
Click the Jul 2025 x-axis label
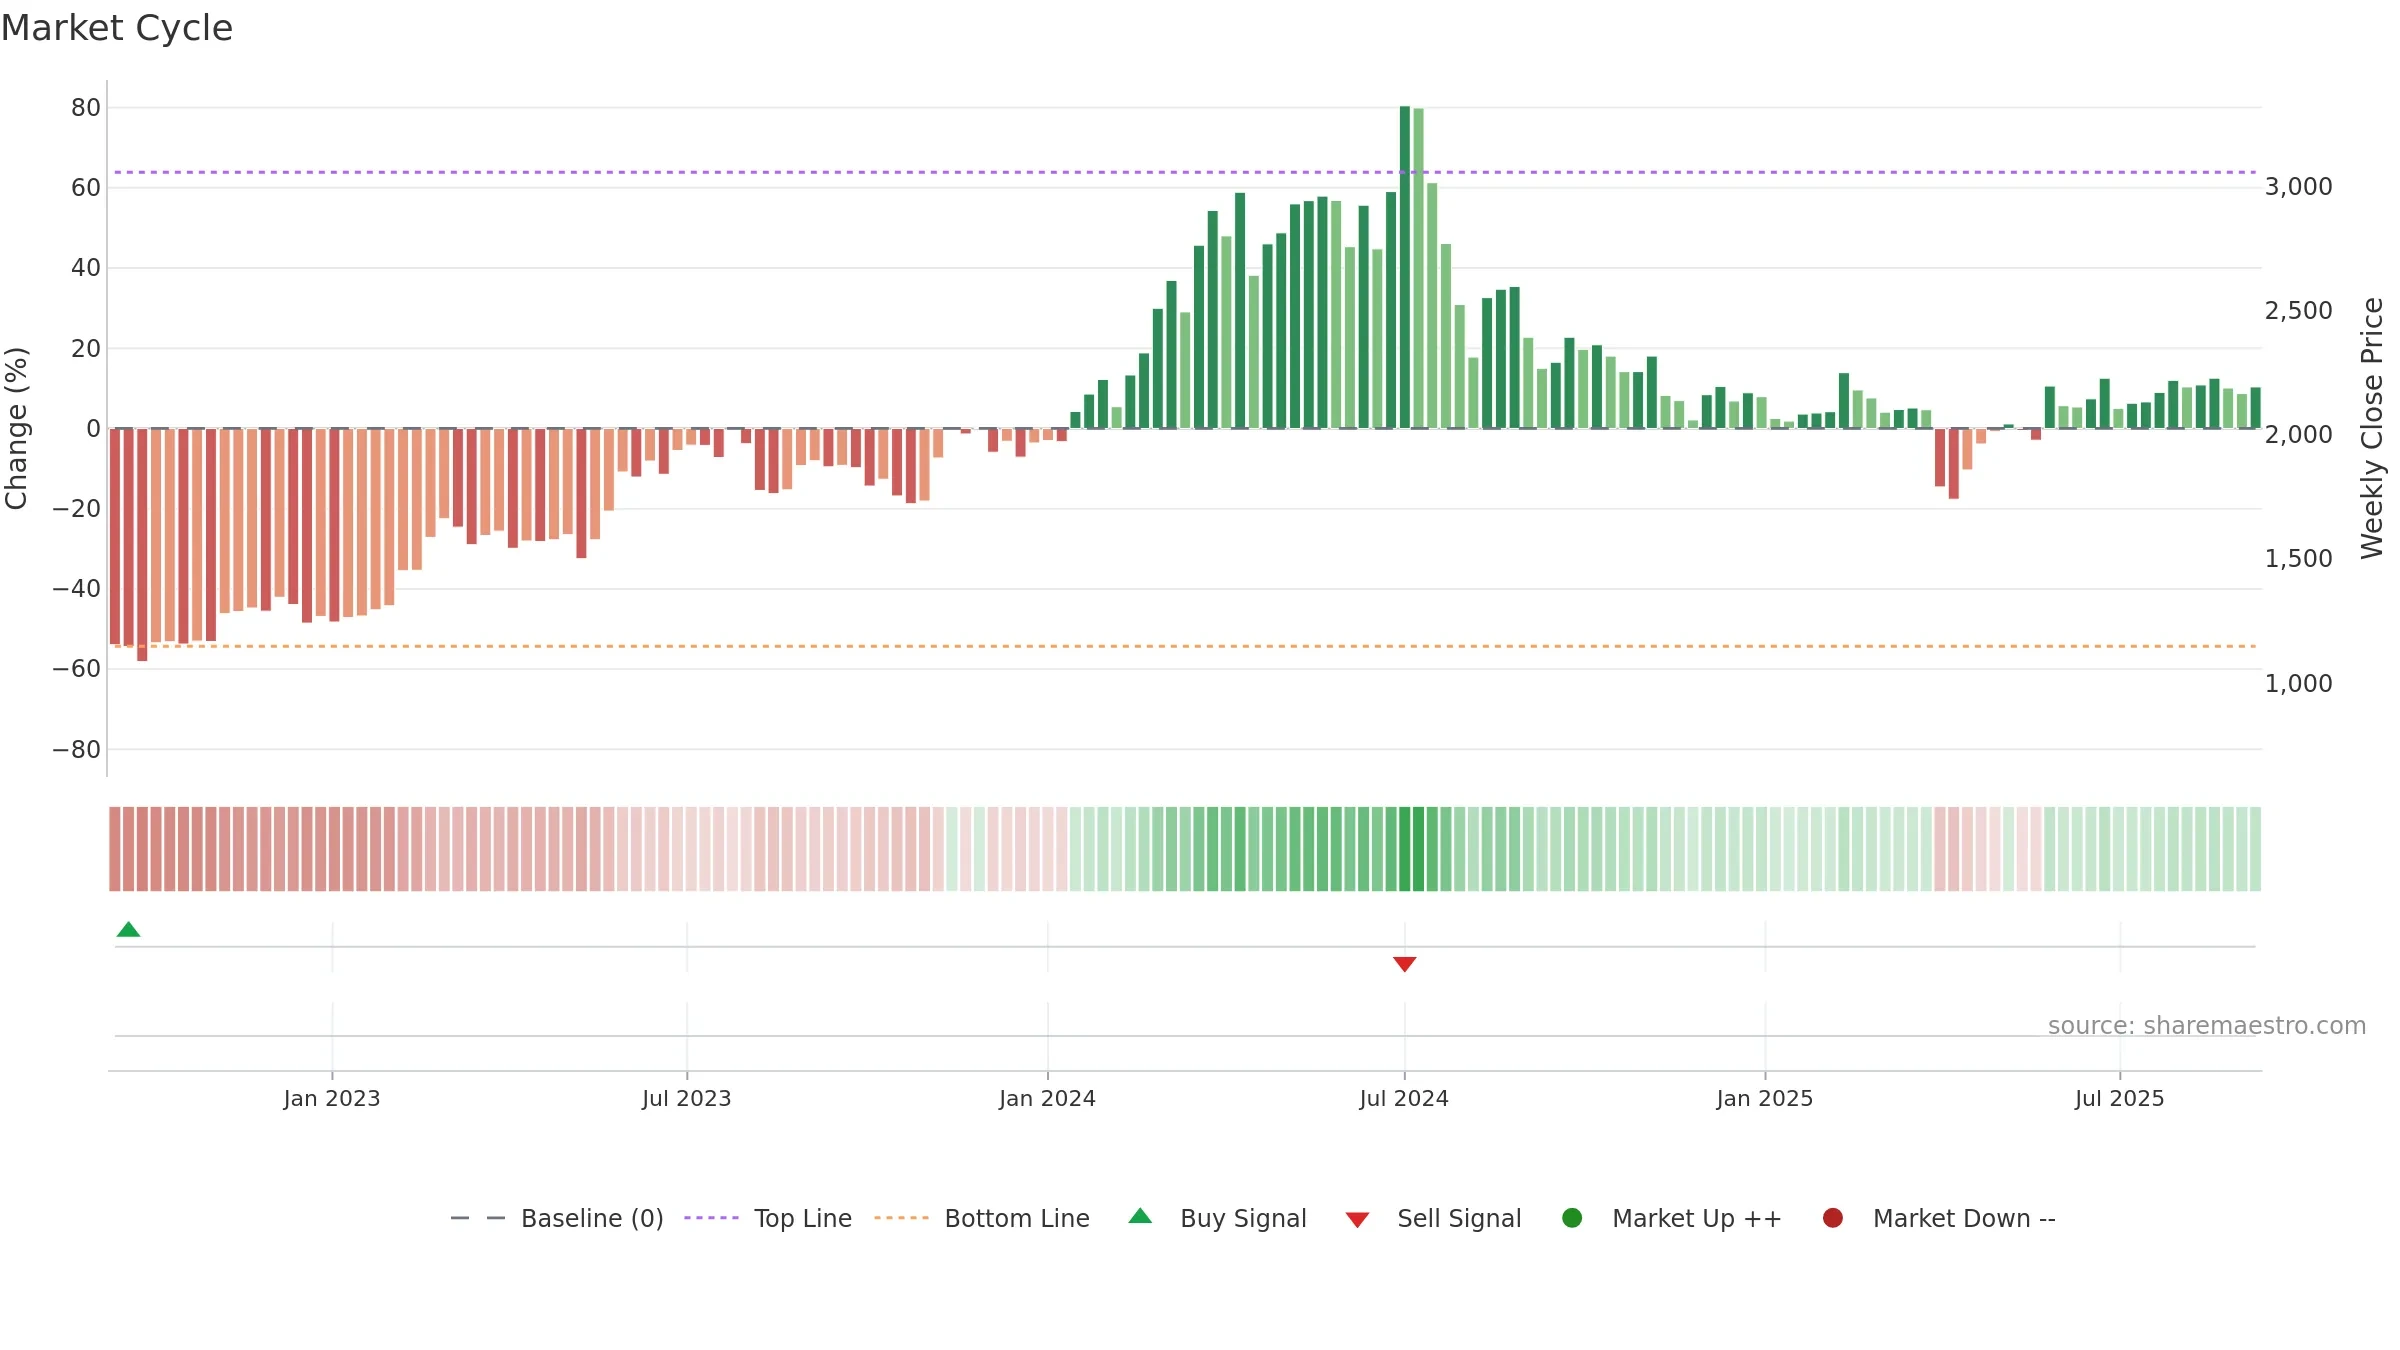coord(2120,1099)
